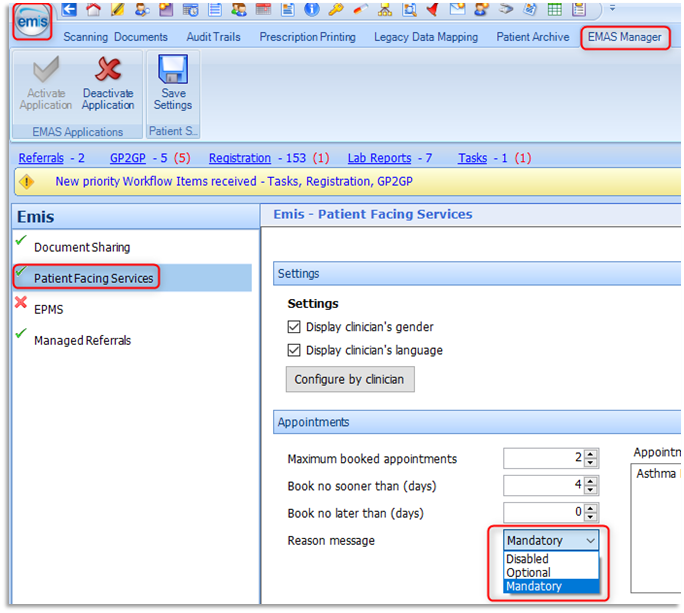Open the quick access toolbar customise arrow
The height and width of the screenshot is (613, 684).
point(612,8)
